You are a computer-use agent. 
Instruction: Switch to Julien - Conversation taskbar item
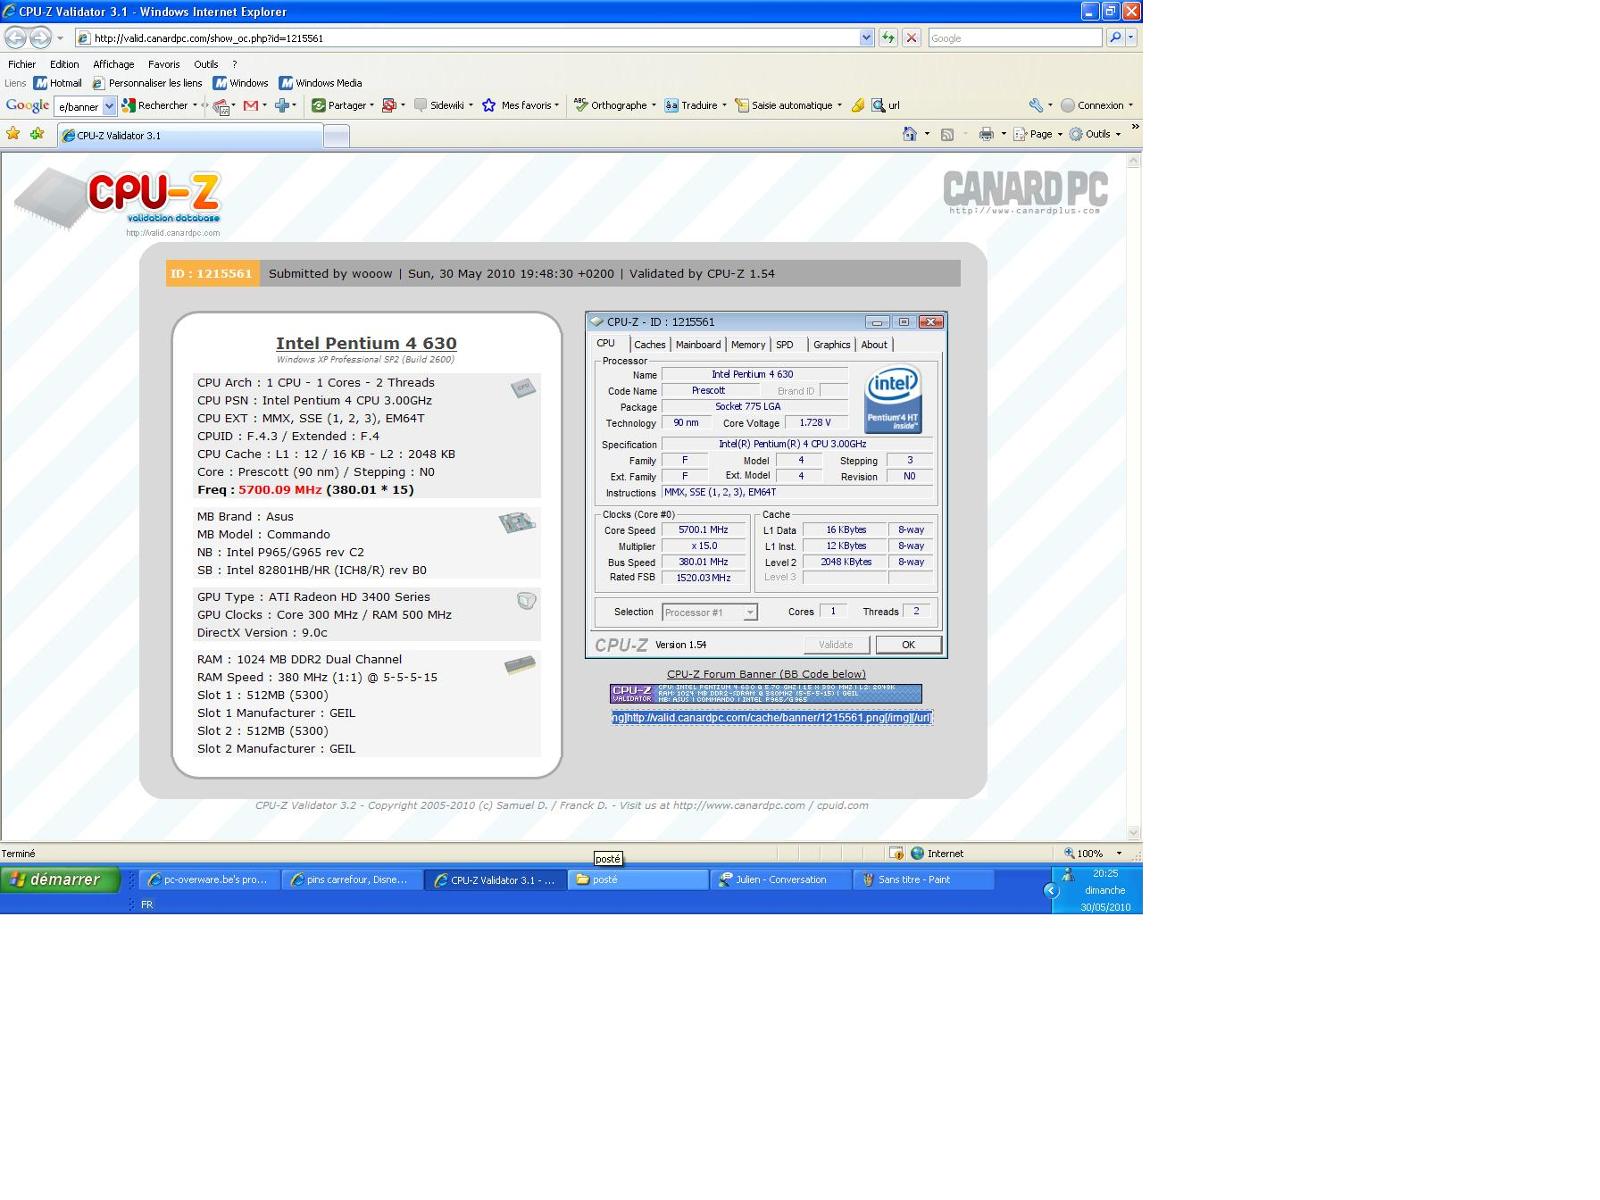(x=781, y=880)
